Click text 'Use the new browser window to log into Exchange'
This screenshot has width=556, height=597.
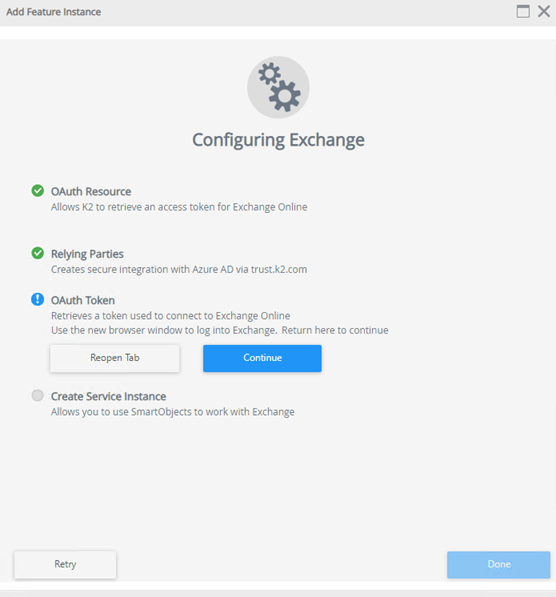(164, 330)
